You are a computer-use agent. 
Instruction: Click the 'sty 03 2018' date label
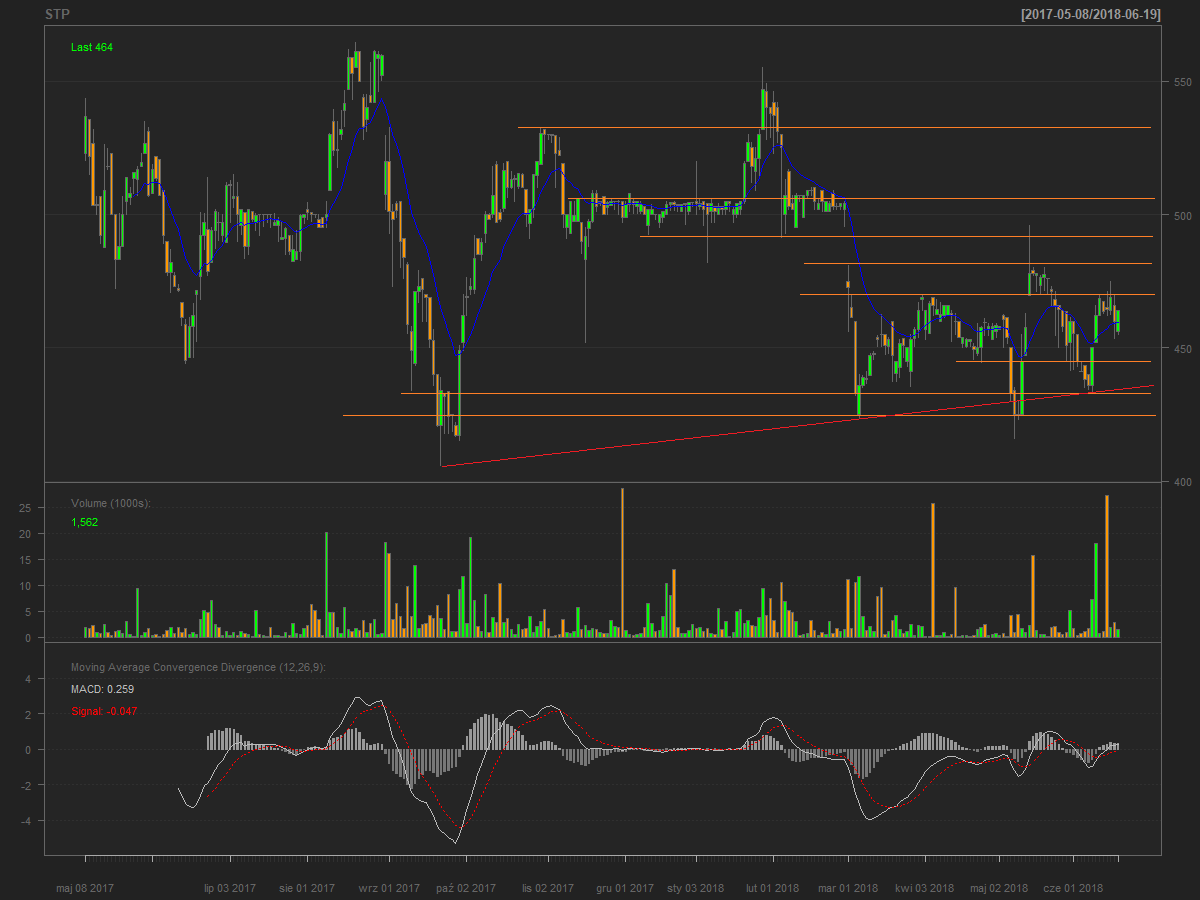(x=696, y=888)
